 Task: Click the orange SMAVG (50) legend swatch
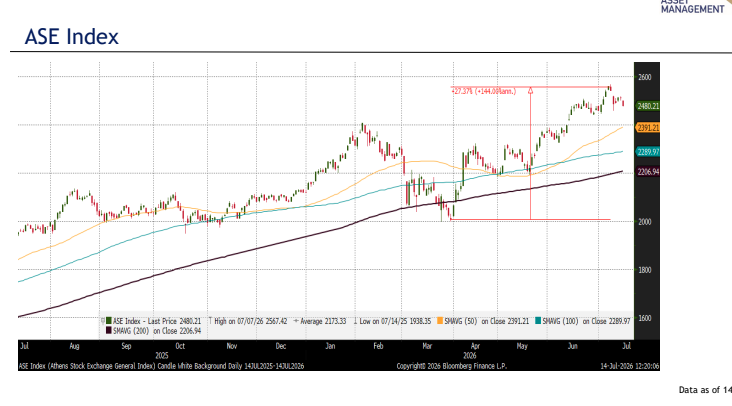coord(440,321)
